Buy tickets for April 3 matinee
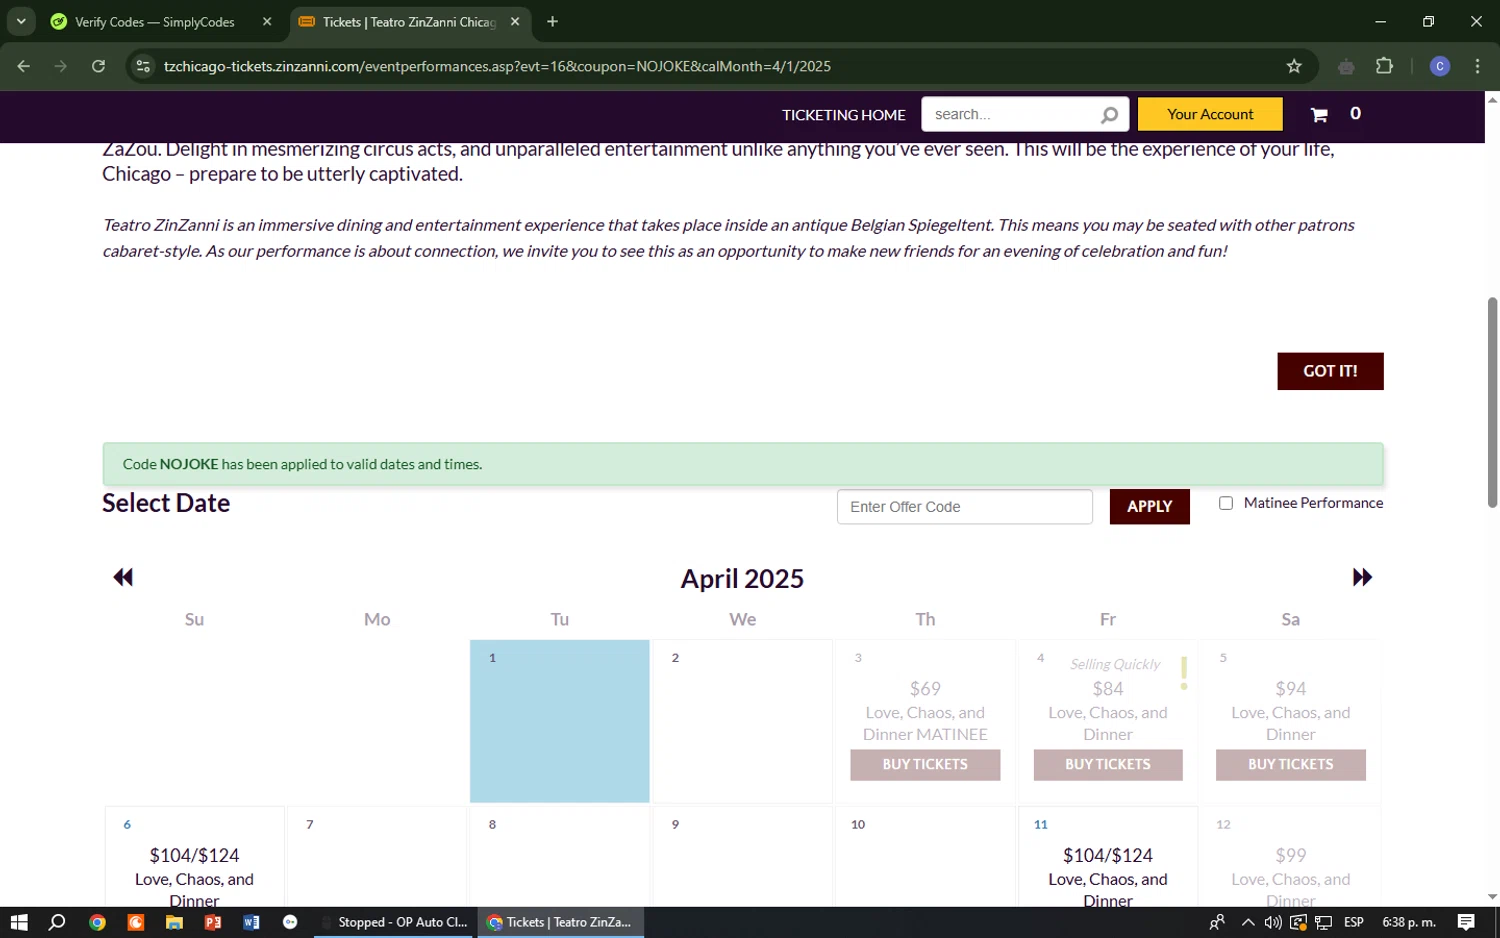 (x=925, y=764)
